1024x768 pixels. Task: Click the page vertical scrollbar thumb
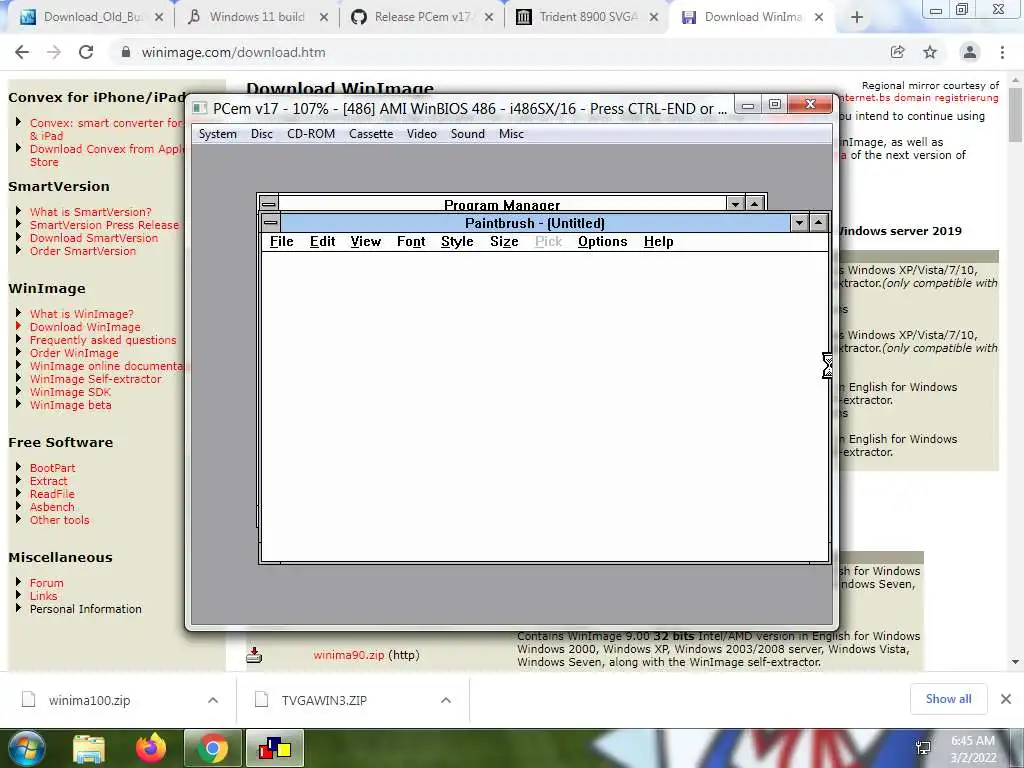(1015, 114)
